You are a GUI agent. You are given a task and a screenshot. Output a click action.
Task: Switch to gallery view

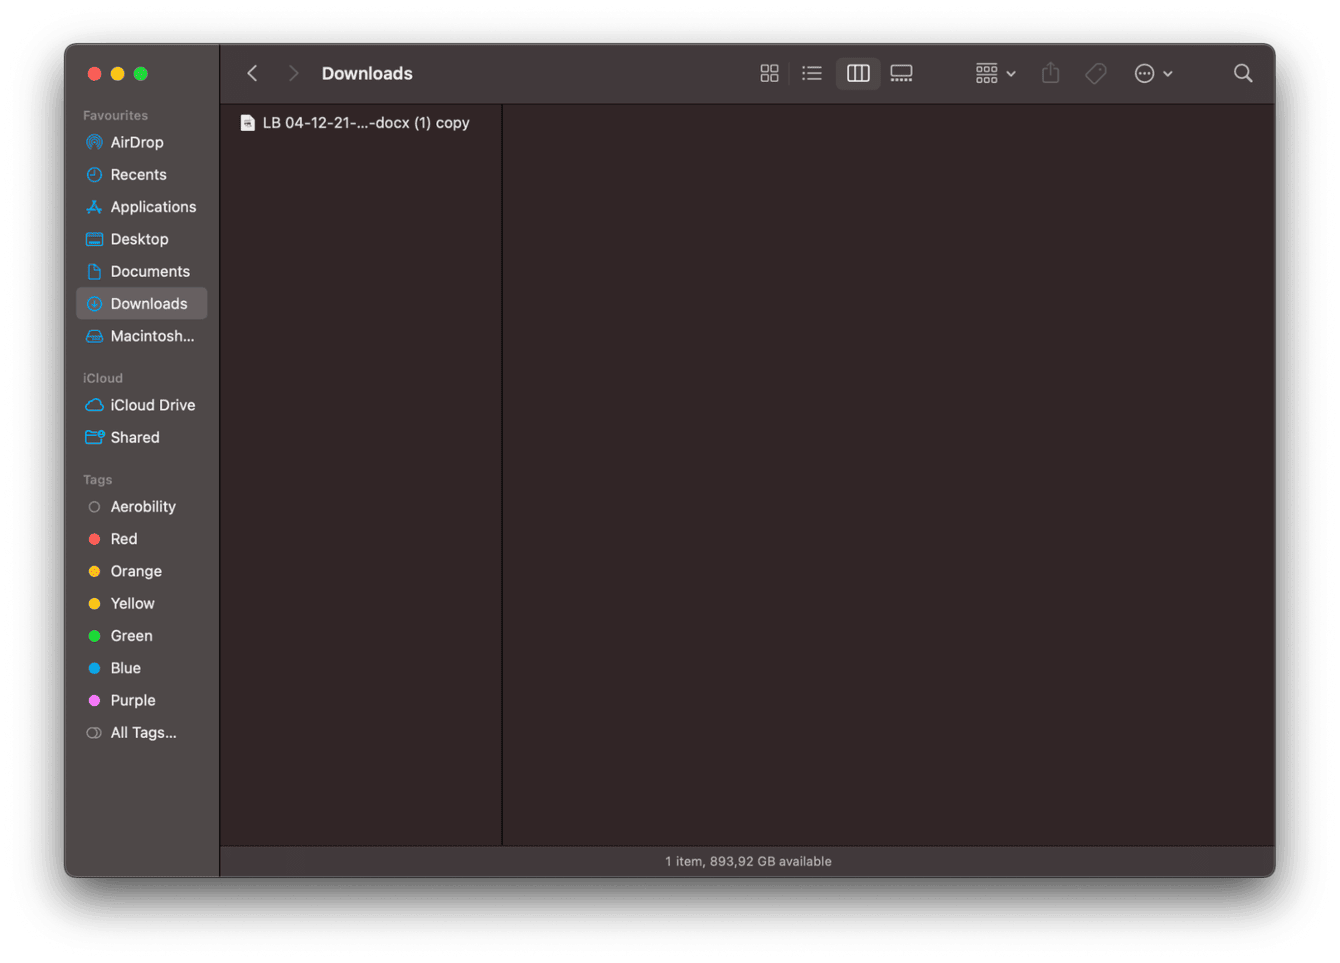click(901, 73)
